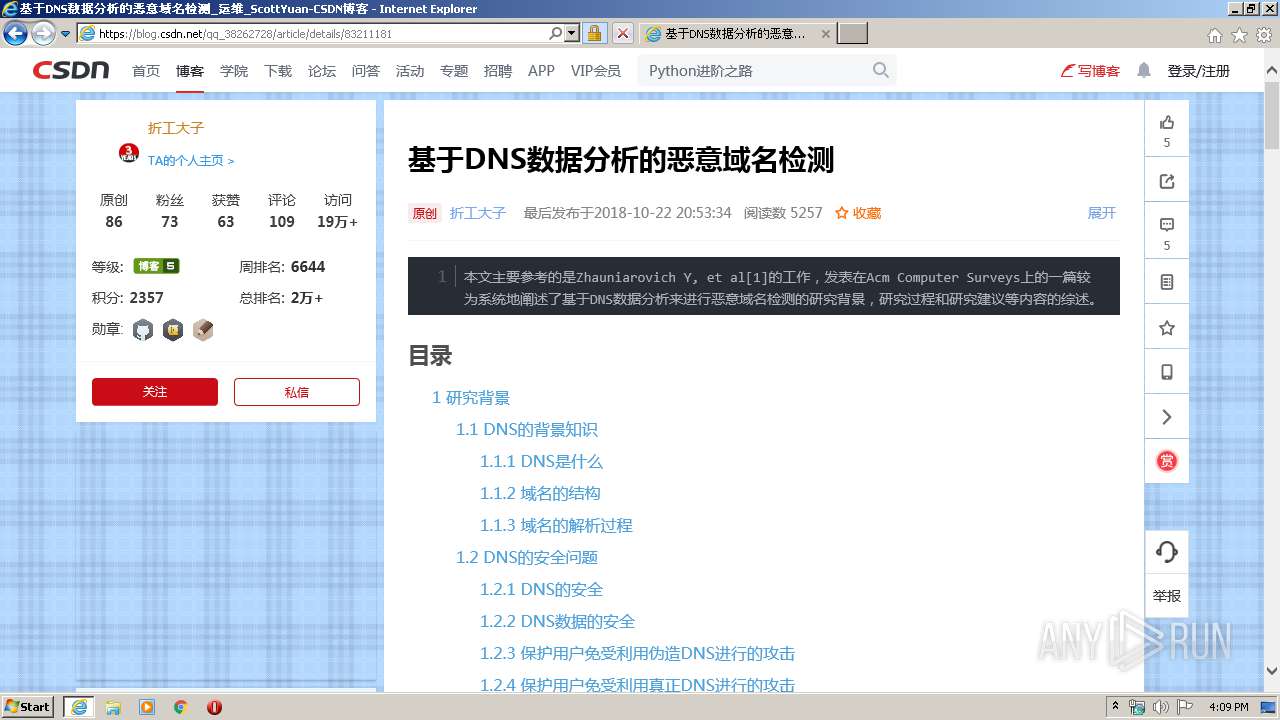Click the 举报 report button
The width and height of the screenshot is (1280, 720).
tap(1166, 596)
